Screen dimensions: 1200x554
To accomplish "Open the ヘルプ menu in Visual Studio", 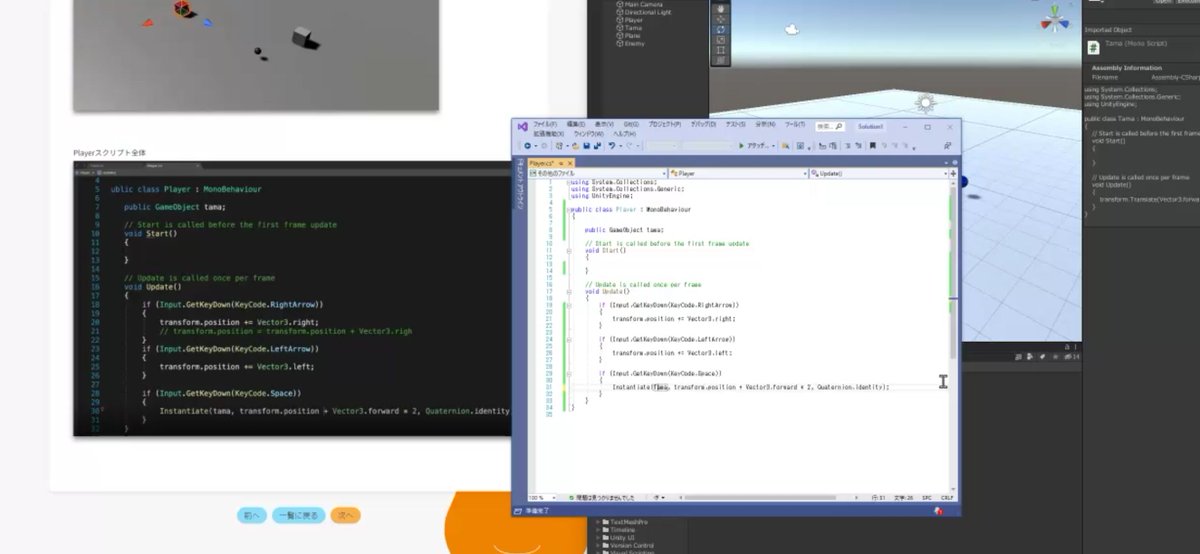I will (x=624, y=133).
